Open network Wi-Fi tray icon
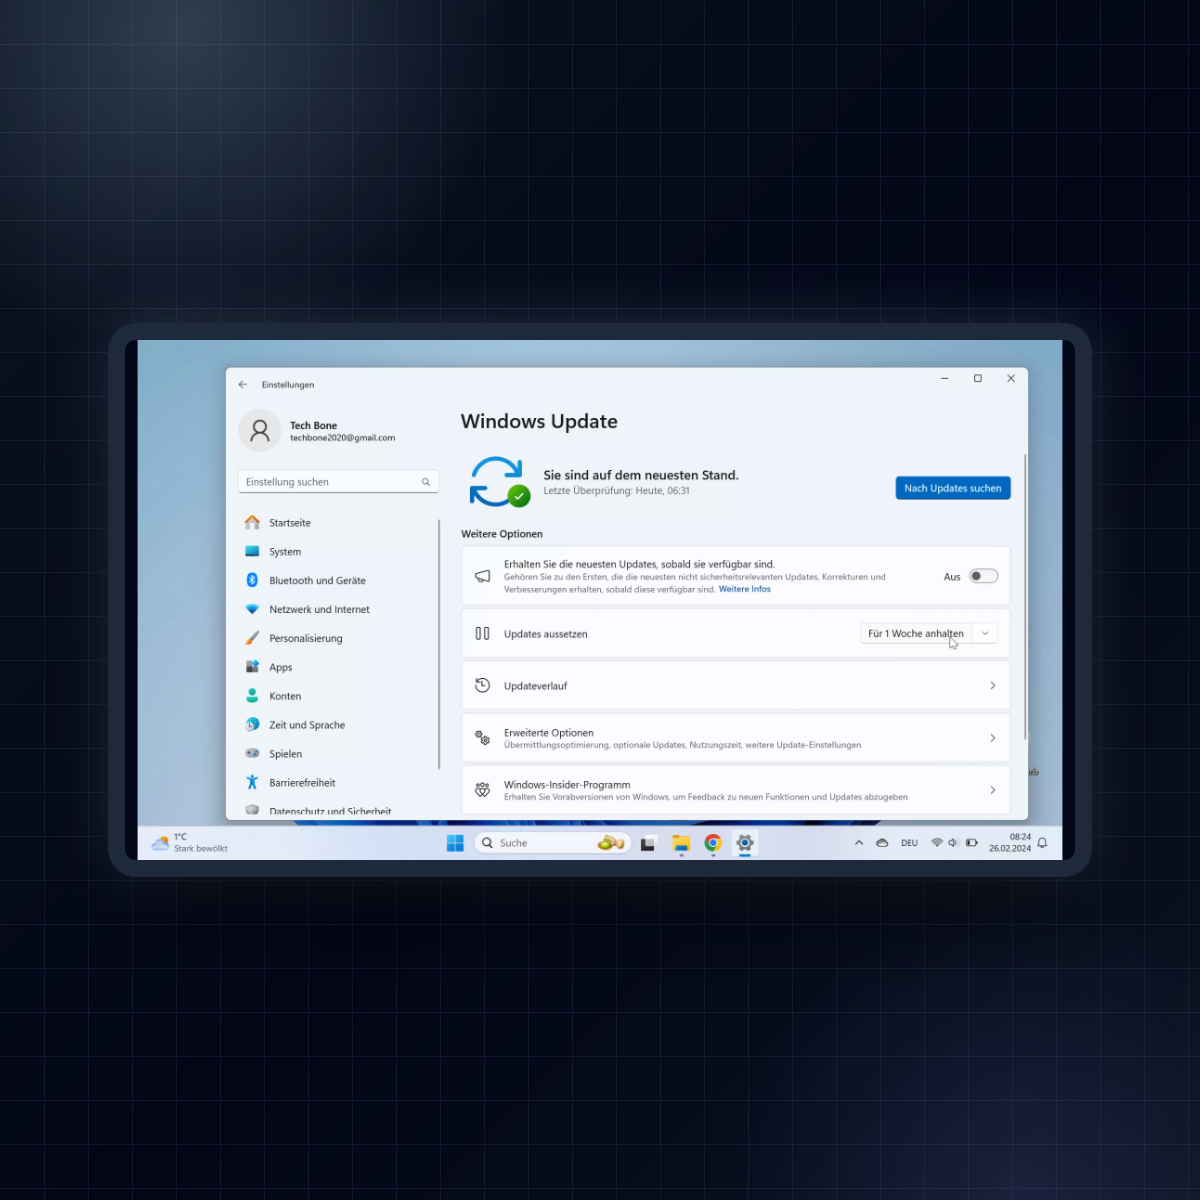This screenshot has height=1200, width=1200. coord(937,843)
